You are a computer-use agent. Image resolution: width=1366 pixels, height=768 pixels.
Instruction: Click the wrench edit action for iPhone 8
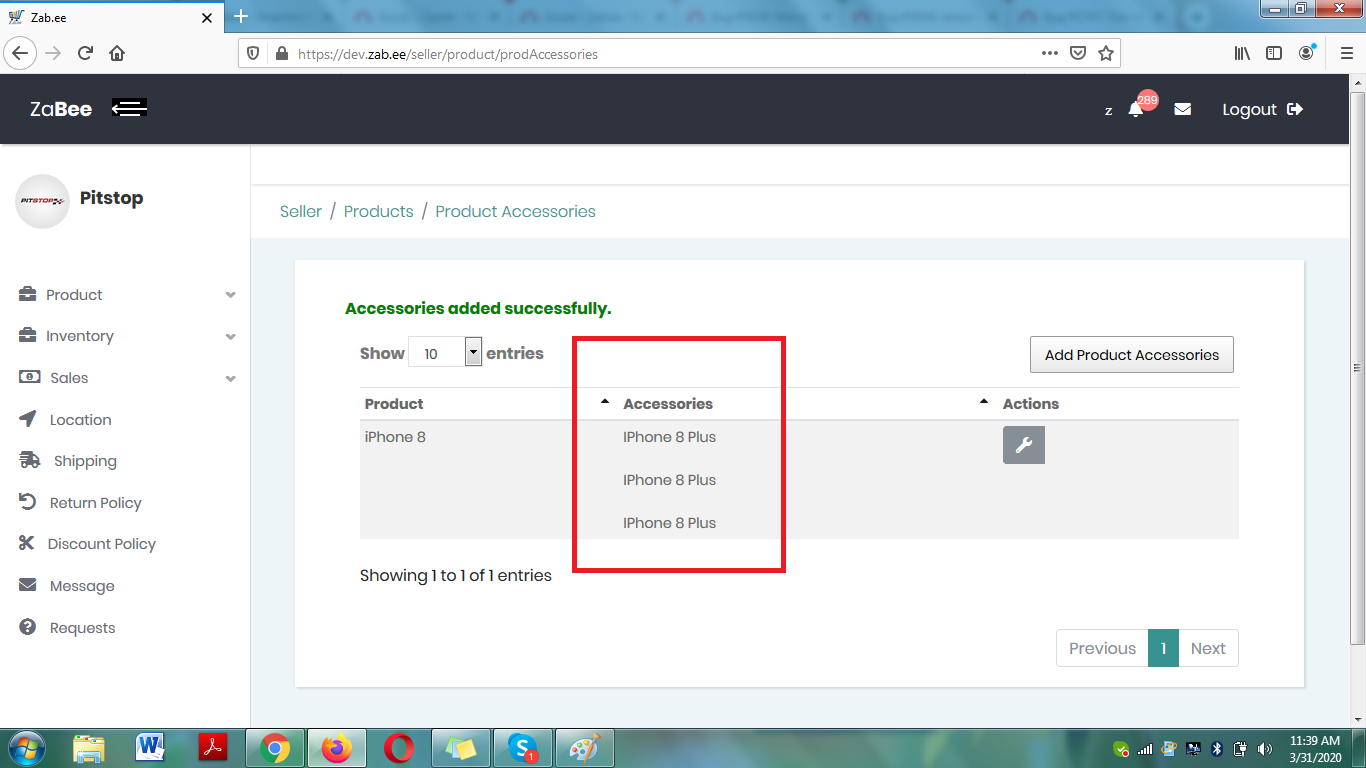1024,445
